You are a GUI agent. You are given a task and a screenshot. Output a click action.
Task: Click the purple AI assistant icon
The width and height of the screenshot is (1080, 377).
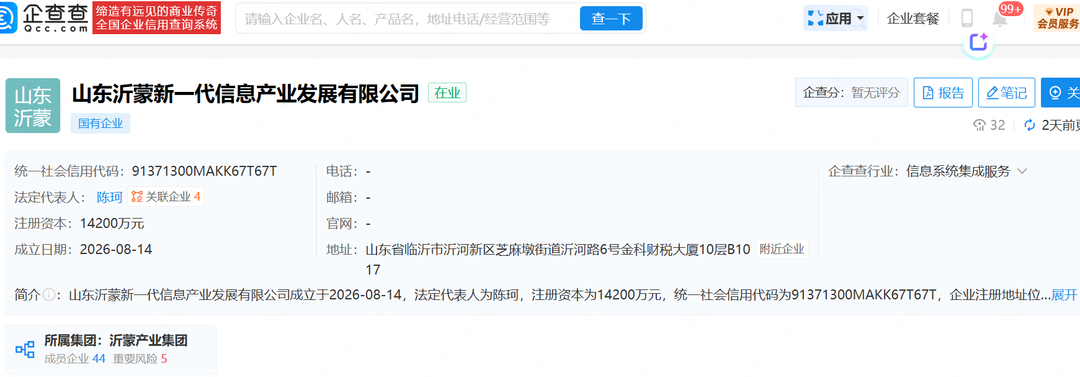pos(978,43)
